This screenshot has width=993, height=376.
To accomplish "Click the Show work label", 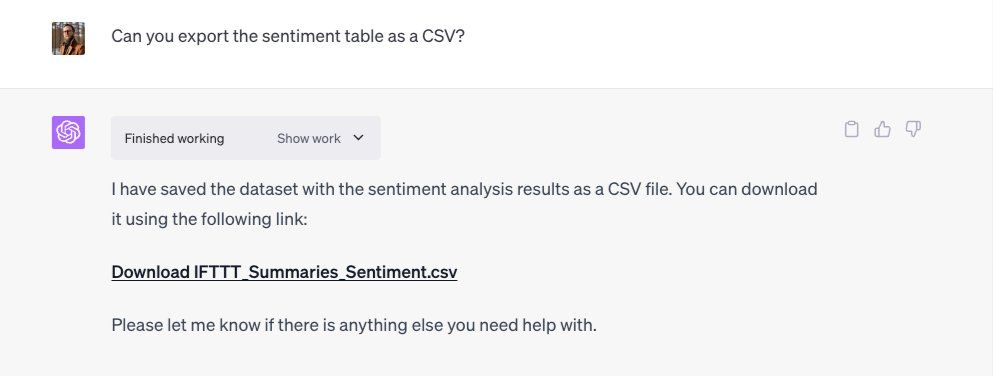I will 308,139.
